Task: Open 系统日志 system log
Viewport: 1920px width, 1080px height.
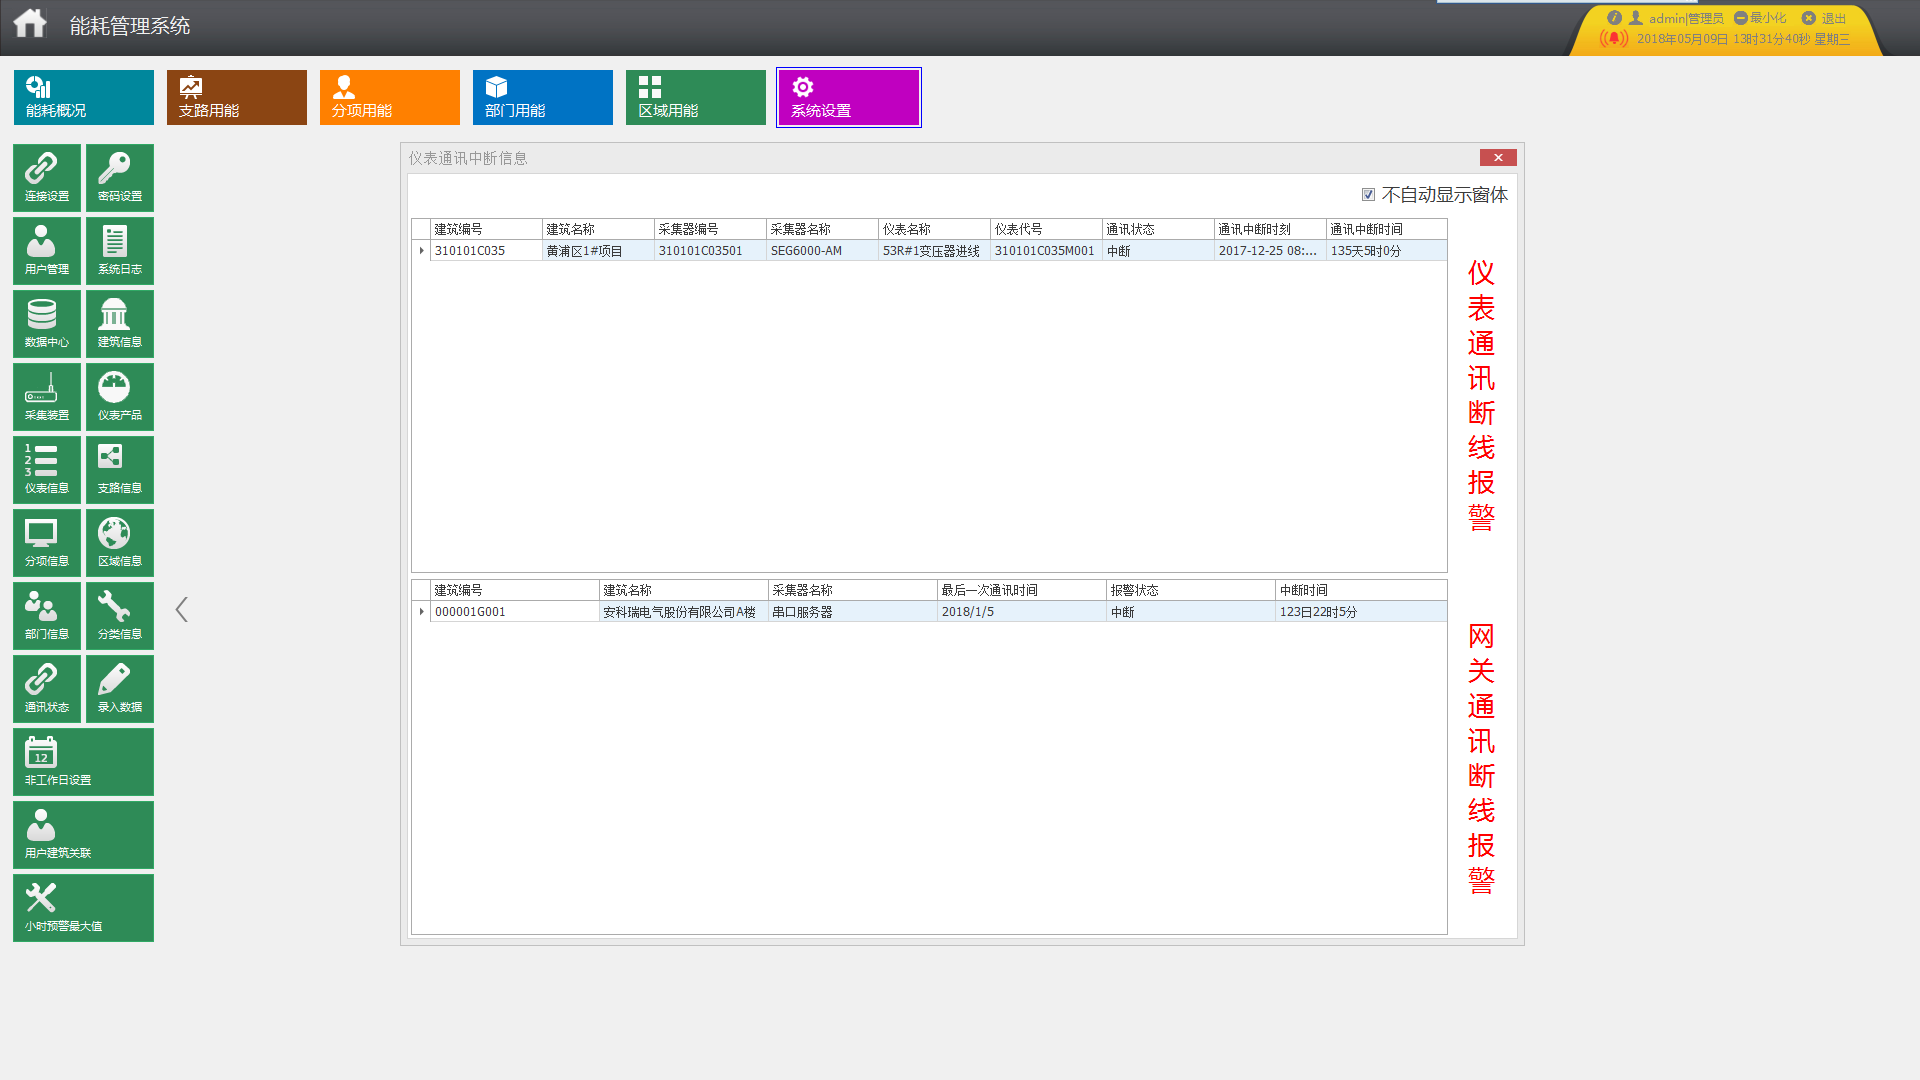Action: click(x=119, y=250)
